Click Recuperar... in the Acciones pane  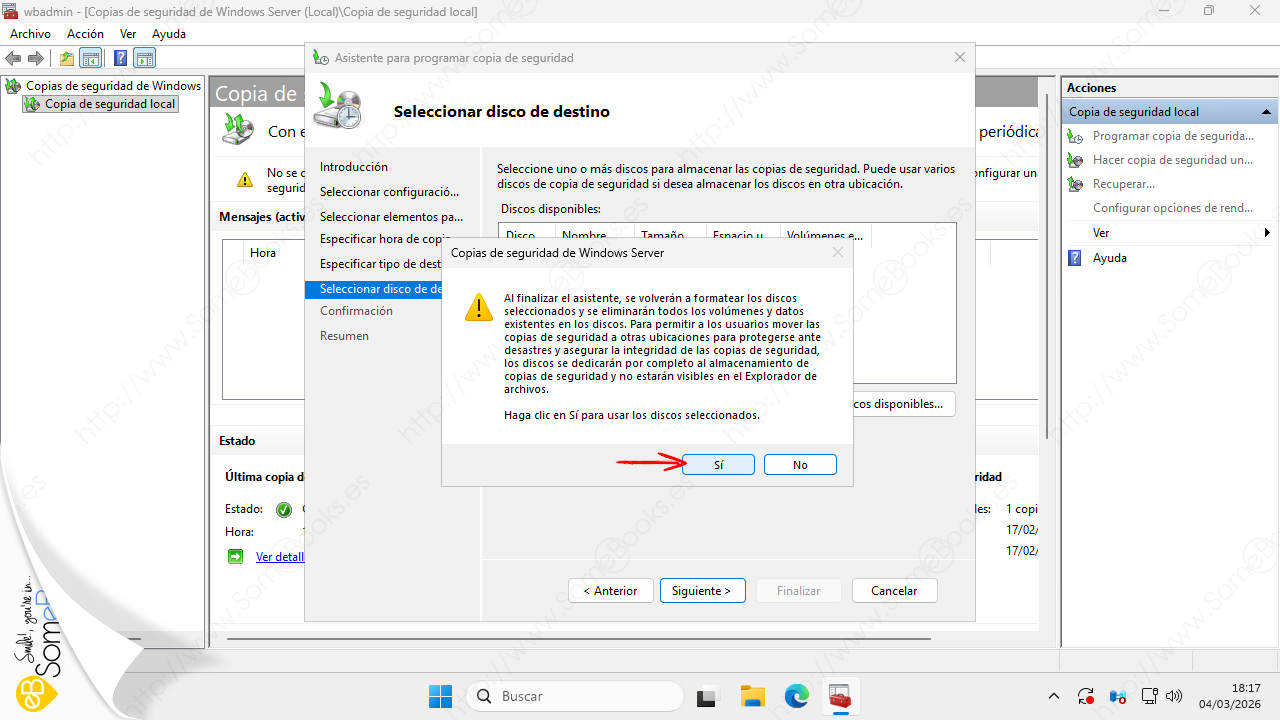coord(1123,184)
